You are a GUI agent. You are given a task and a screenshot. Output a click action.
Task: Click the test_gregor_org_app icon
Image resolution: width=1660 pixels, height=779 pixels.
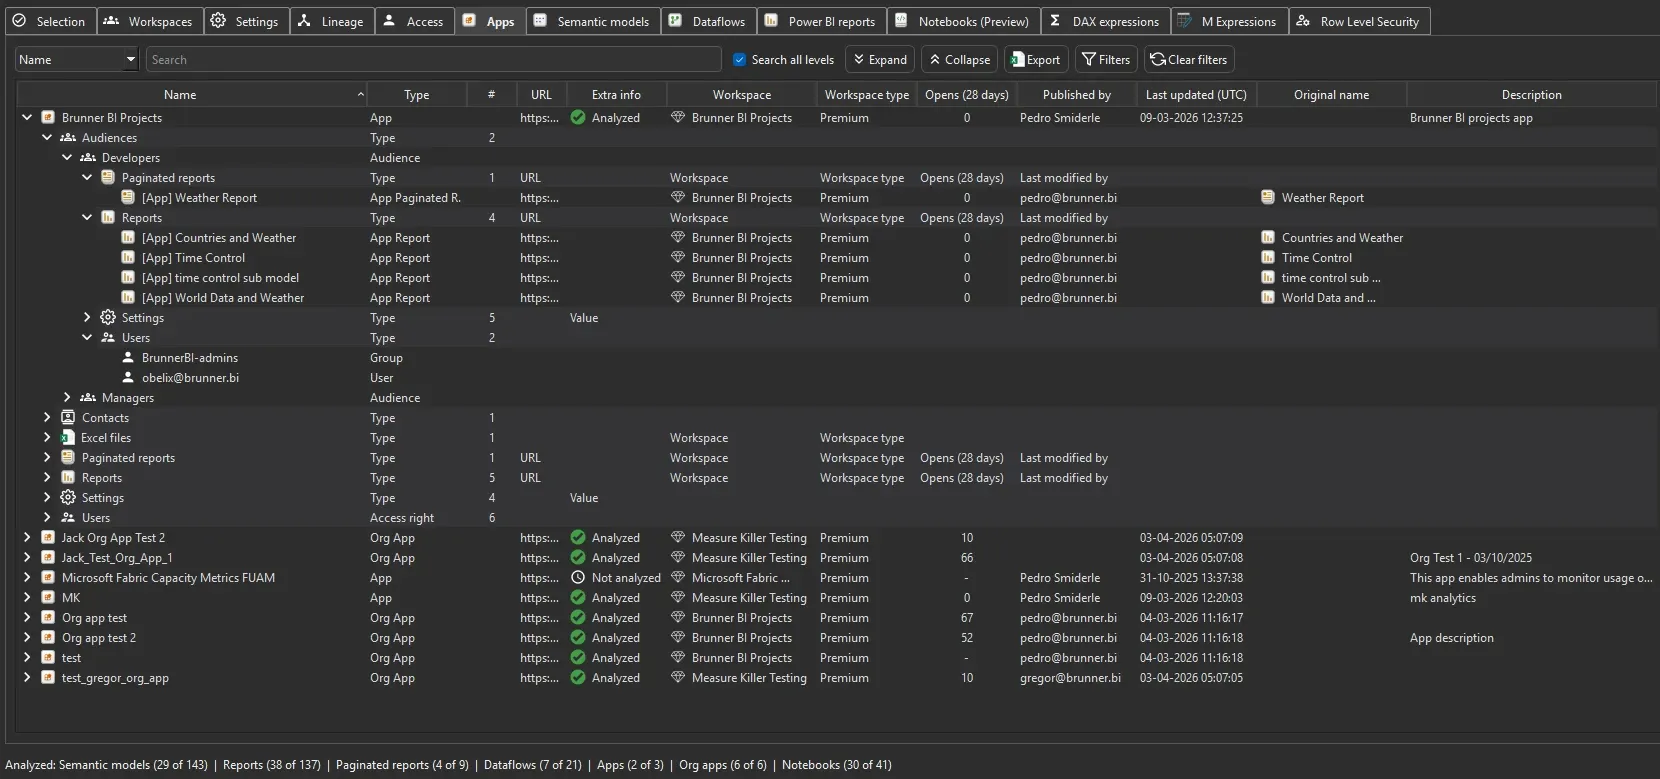pos(48,678)
